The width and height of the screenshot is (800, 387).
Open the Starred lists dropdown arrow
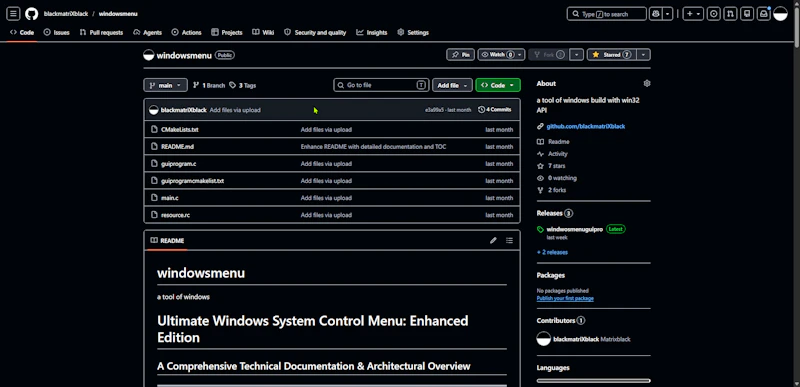[644, 55]
